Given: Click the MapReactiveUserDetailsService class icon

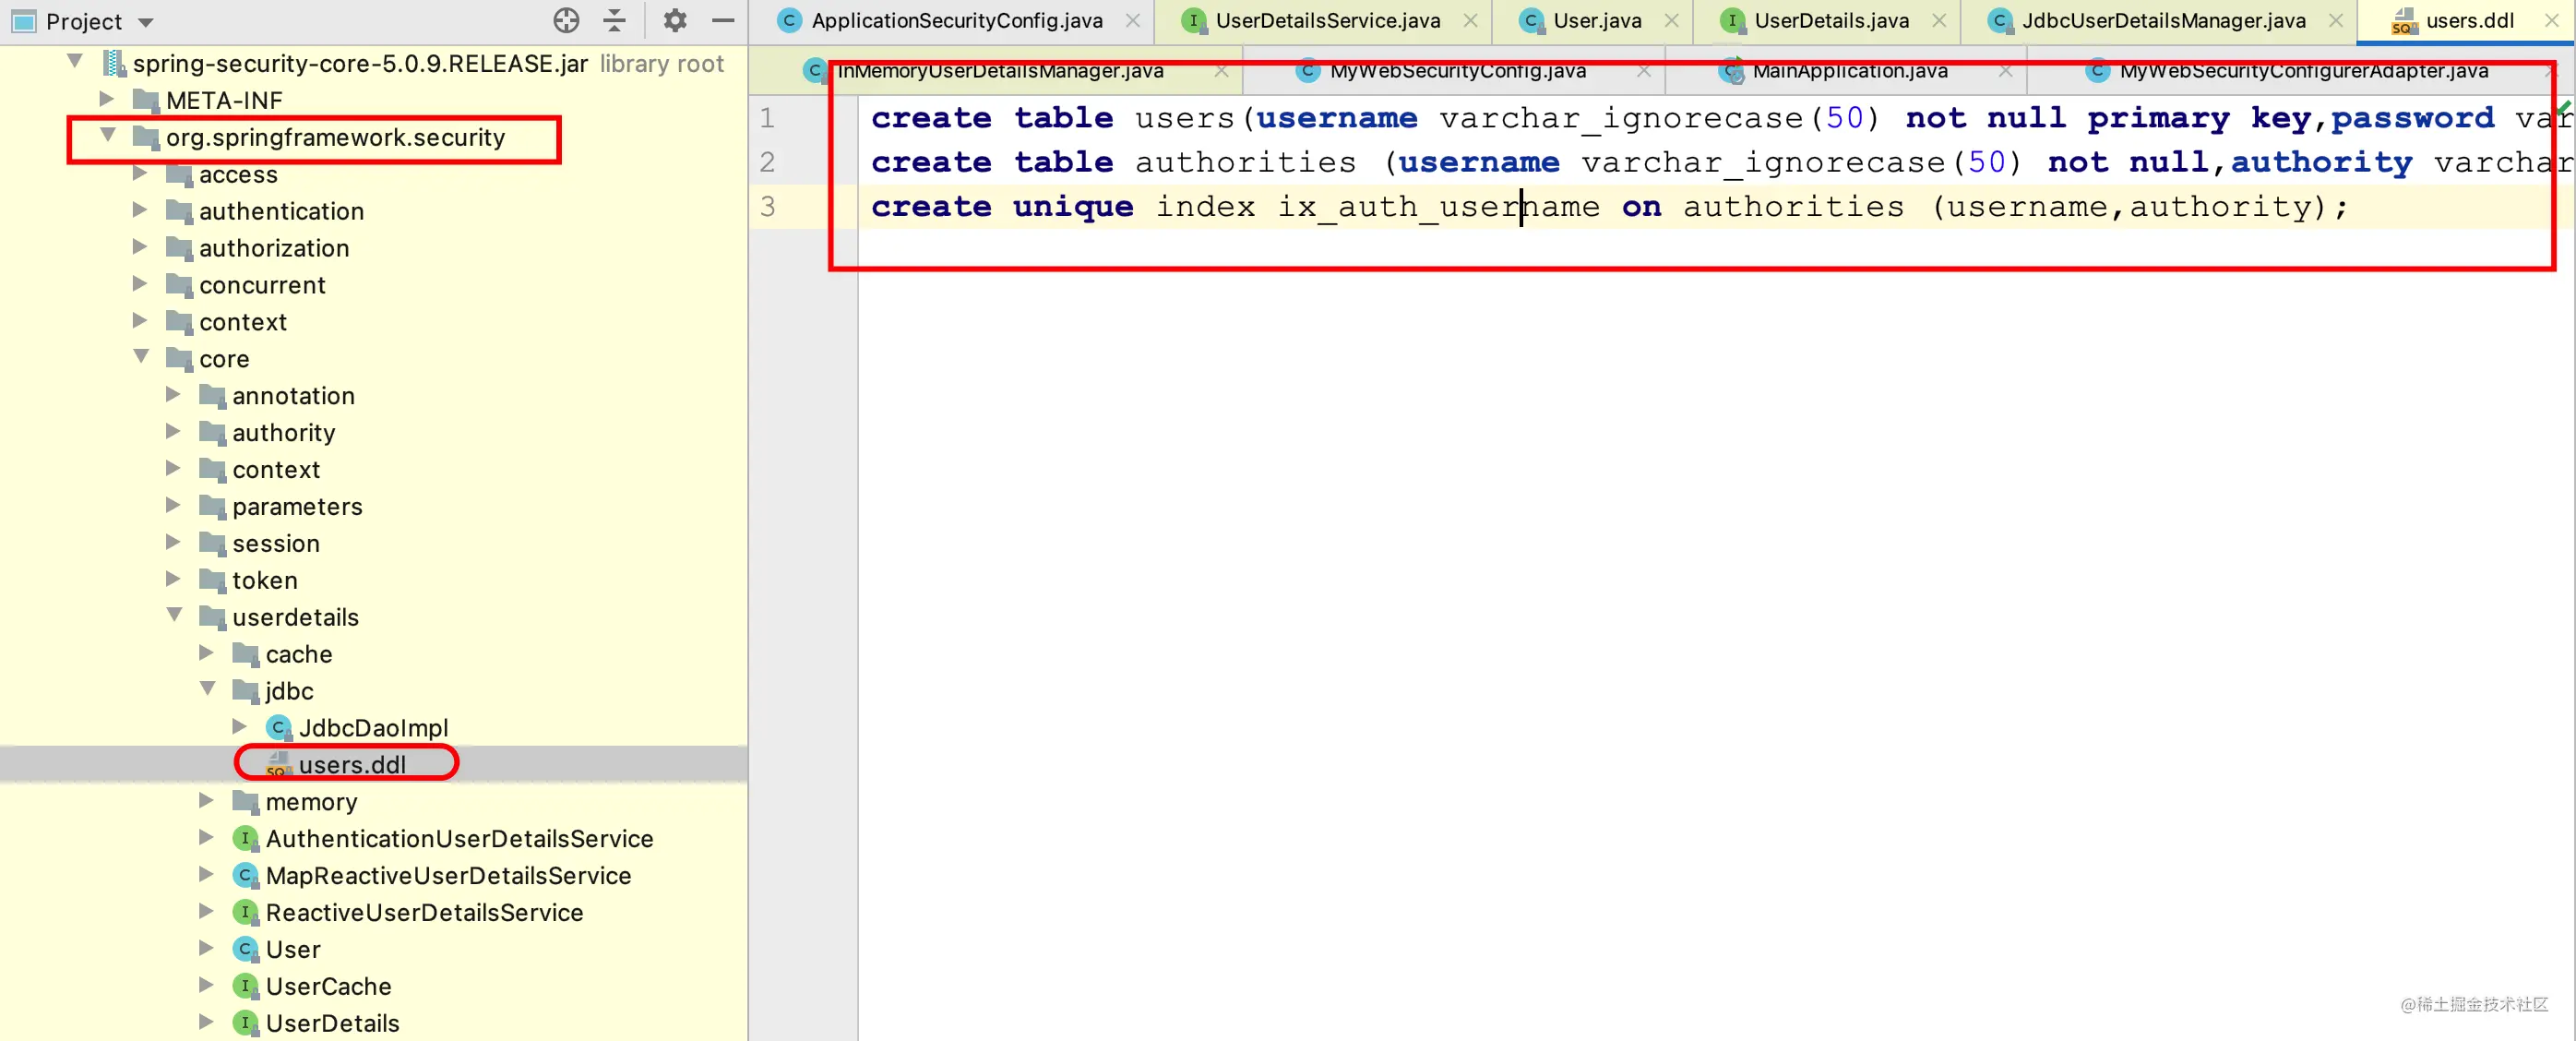Looking at the screenshot, I should [x=245, y=875].
